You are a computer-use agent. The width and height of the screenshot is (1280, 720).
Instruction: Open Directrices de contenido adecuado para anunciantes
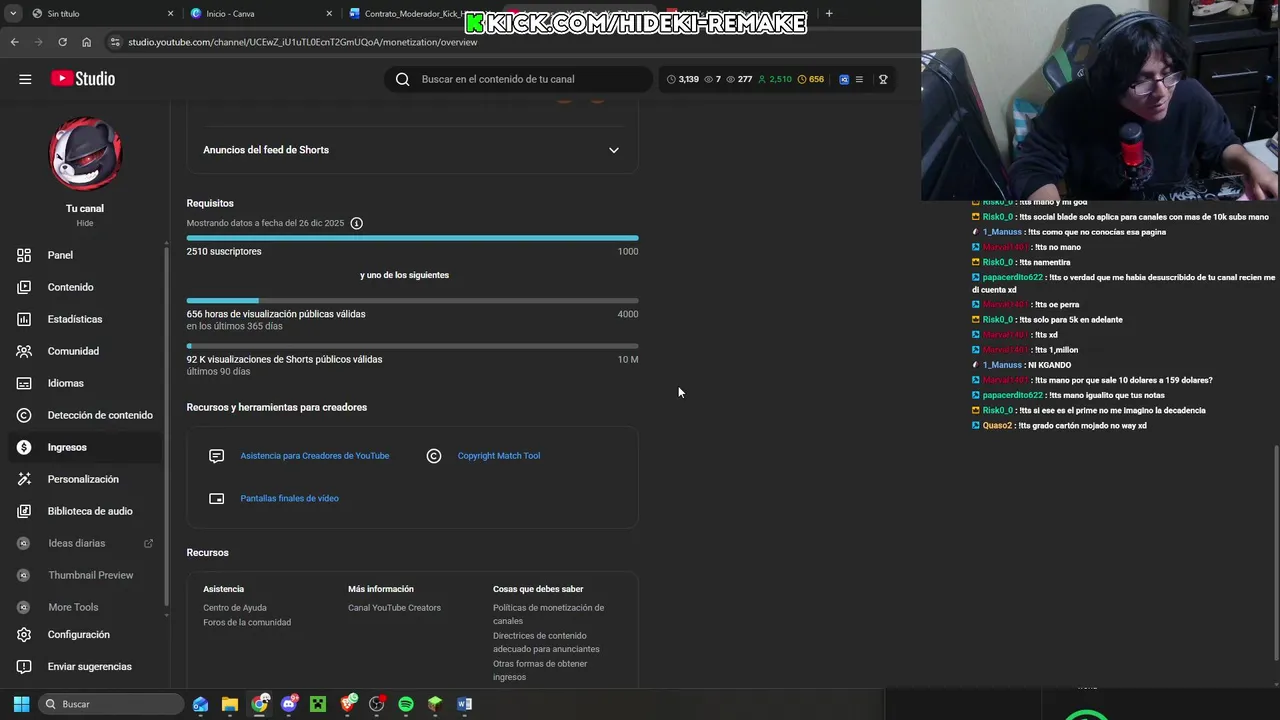click(546, 642)
